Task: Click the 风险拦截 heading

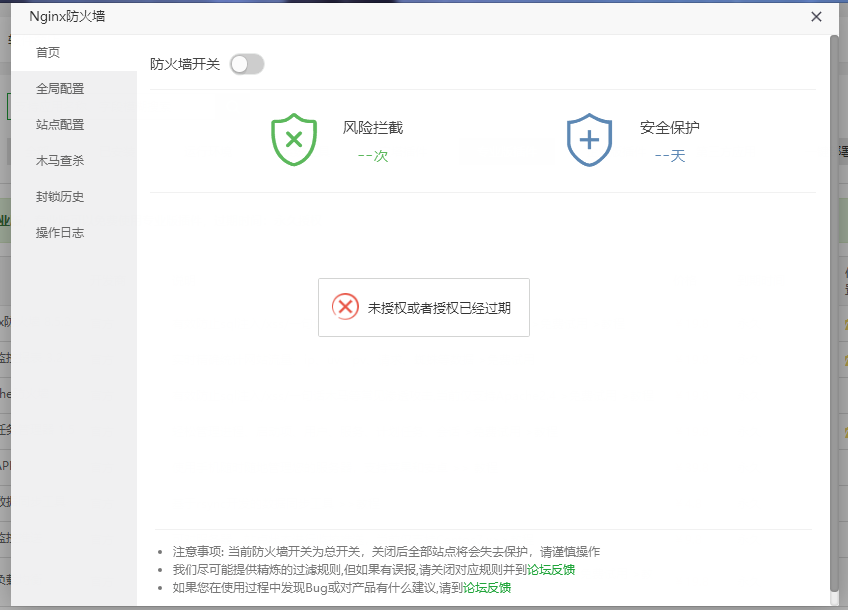Action: click(x=373, y=128)
